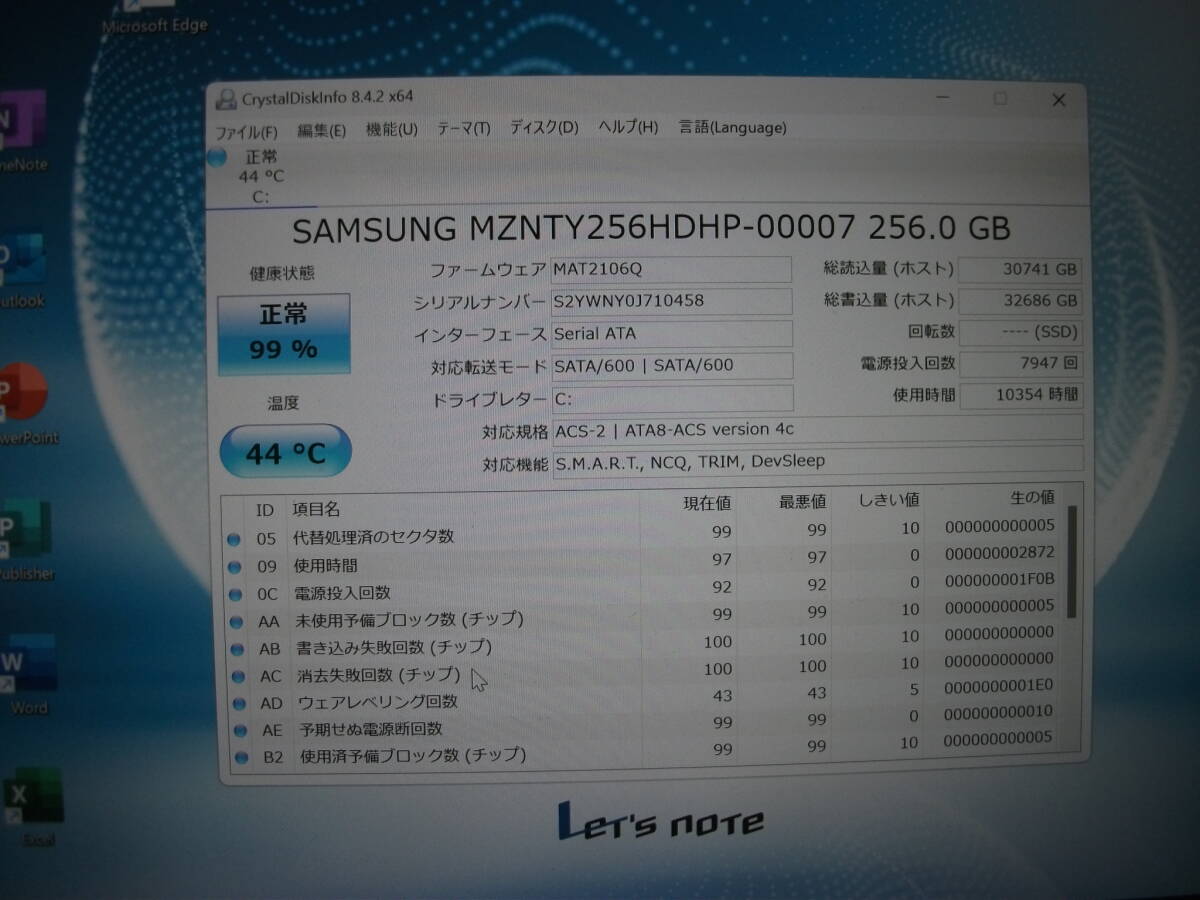The image size is (1200, 900).
Task: Open the 言語(Language) menu
Action: coord(733,127)
